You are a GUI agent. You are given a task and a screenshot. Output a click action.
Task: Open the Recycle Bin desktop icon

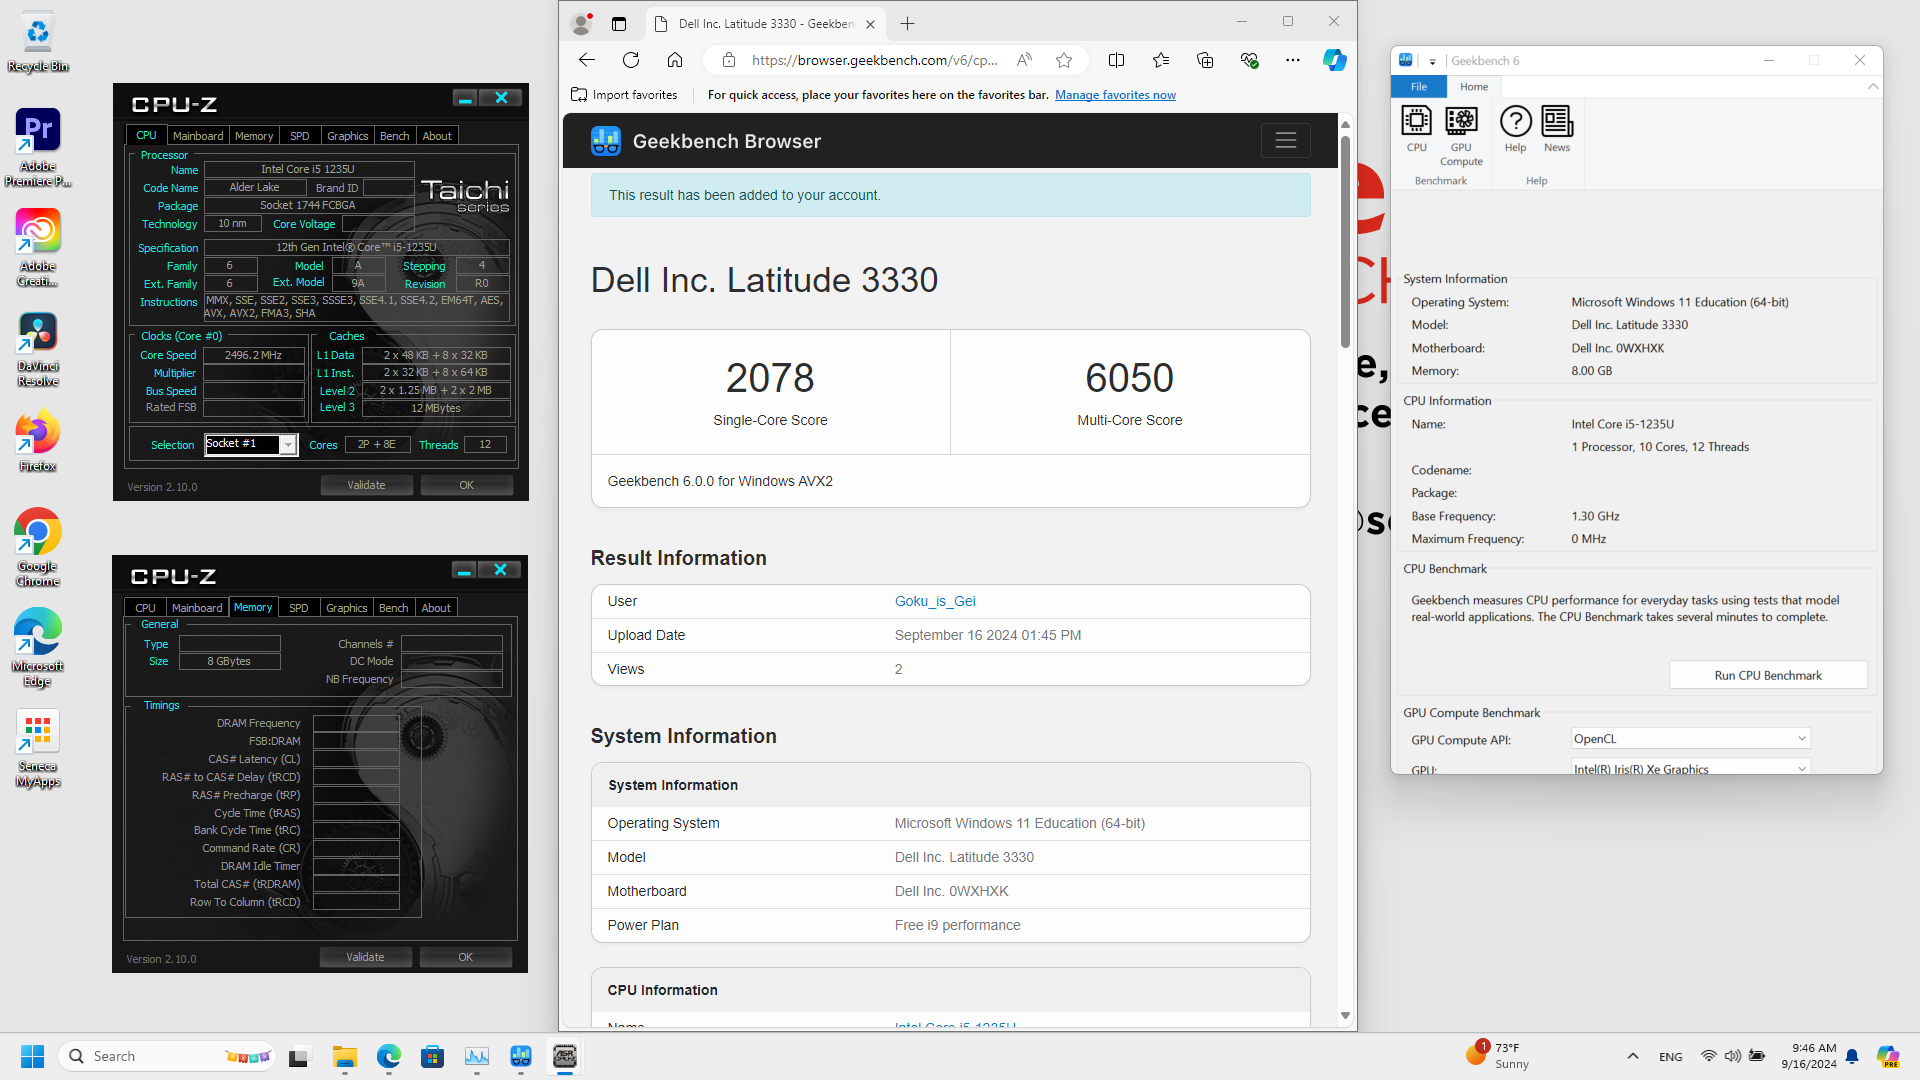click(38, 42)
